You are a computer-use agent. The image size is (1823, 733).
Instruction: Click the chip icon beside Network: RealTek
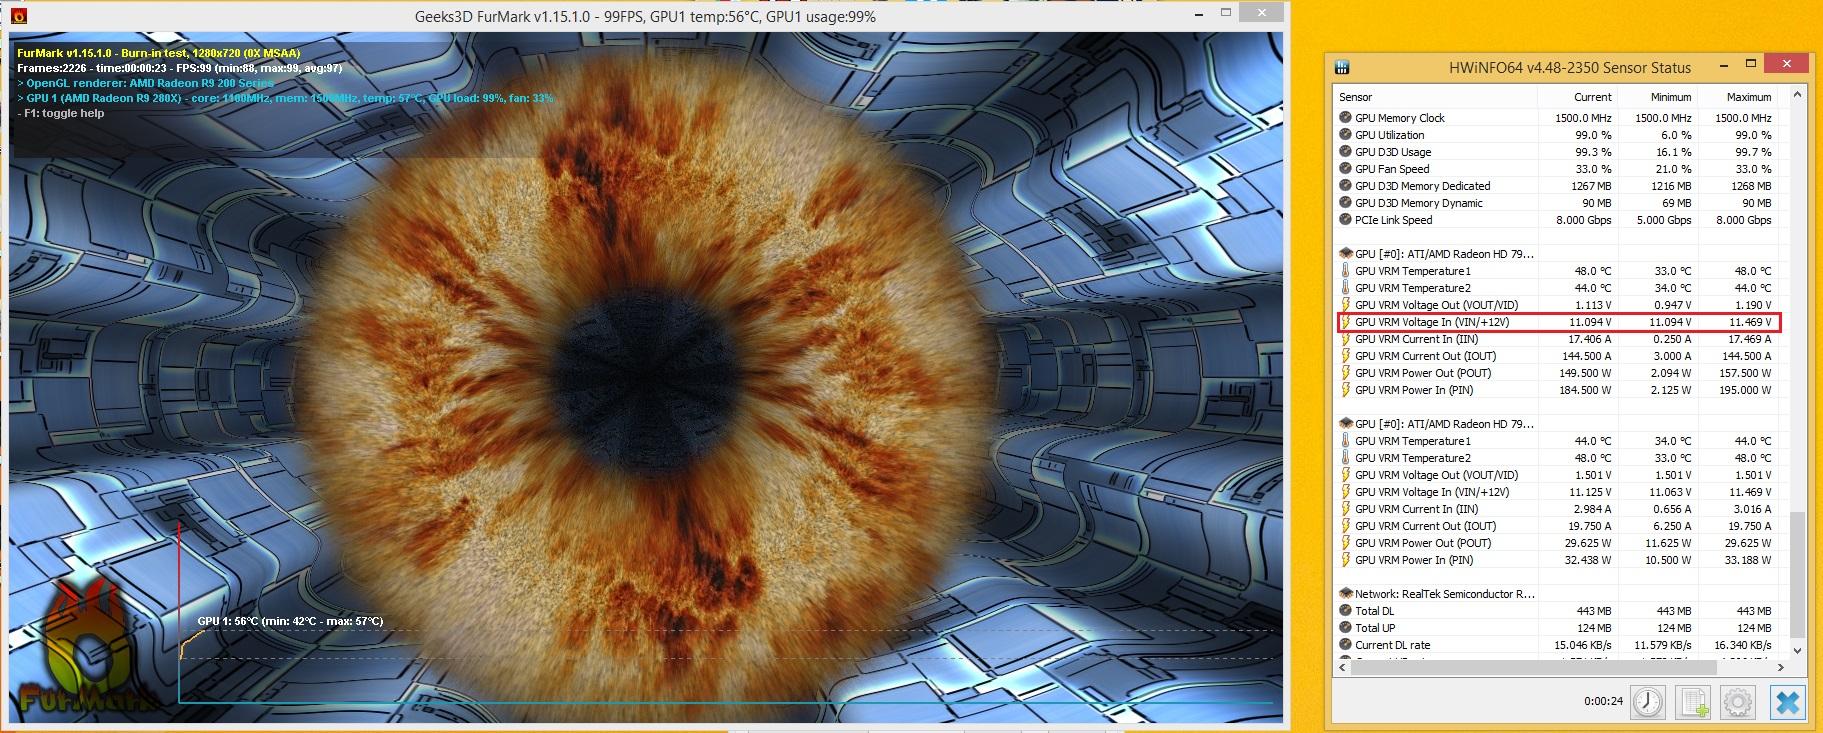click(1345, 594)
